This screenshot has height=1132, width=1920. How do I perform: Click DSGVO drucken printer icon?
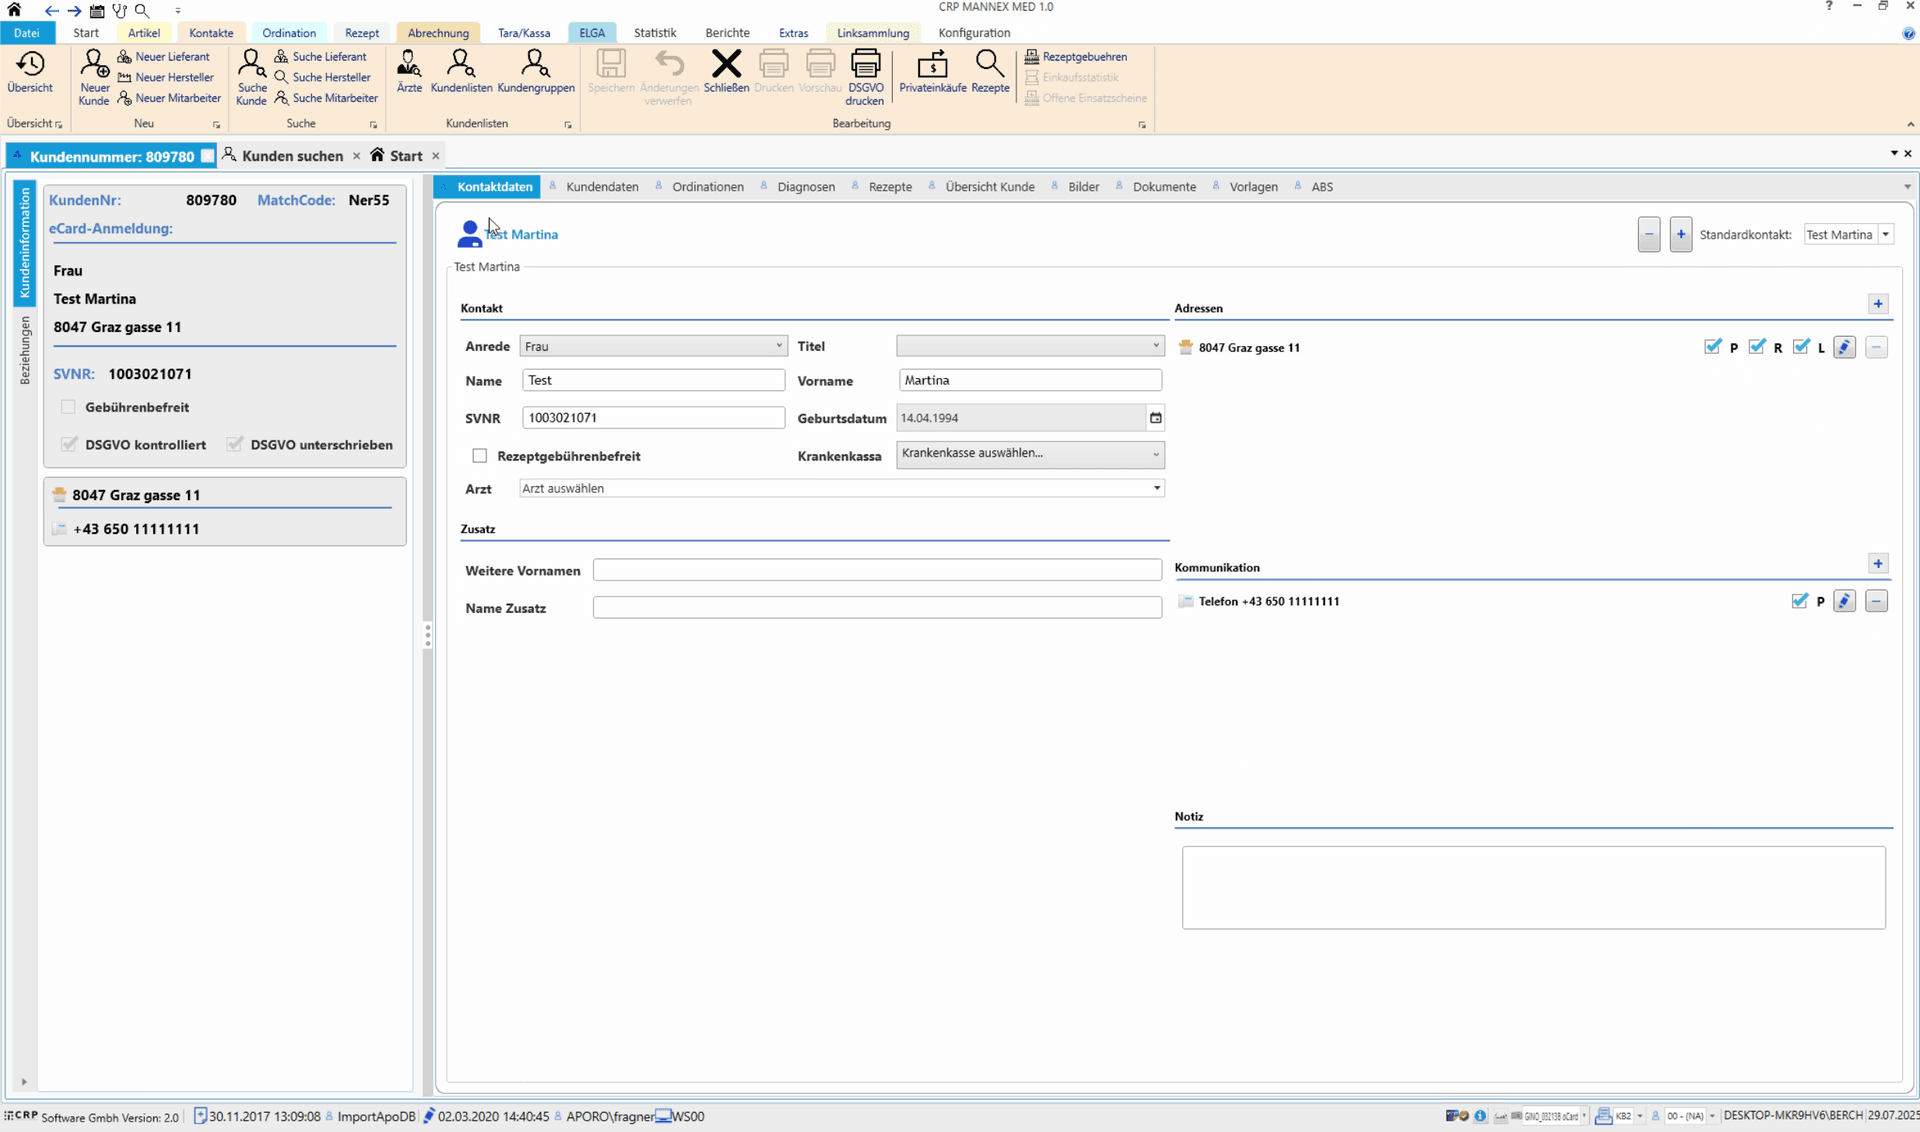pyautogui.click(x=865, y=77)
